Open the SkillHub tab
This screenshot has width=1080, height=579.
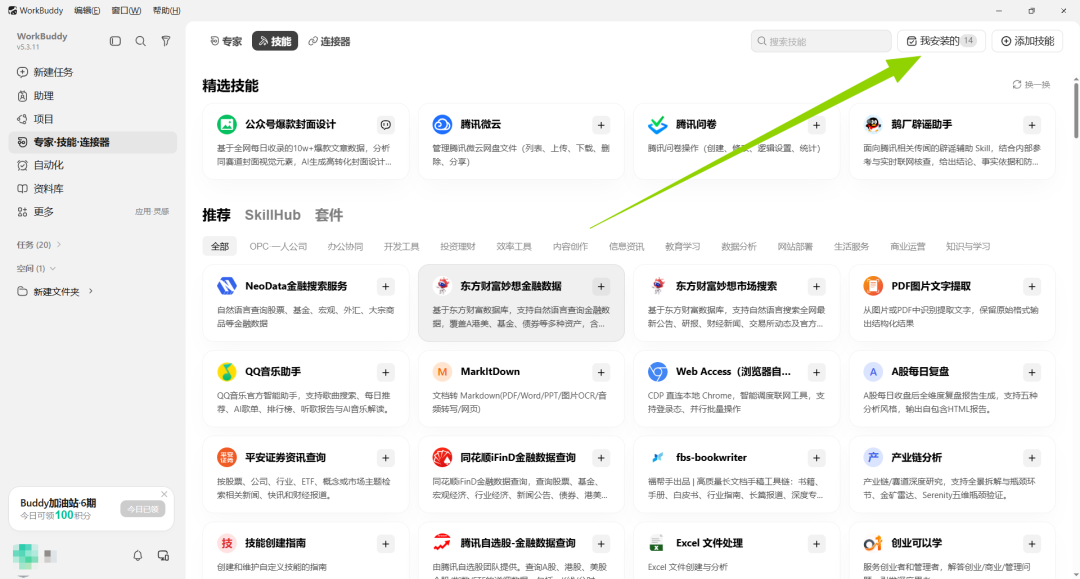273,215
